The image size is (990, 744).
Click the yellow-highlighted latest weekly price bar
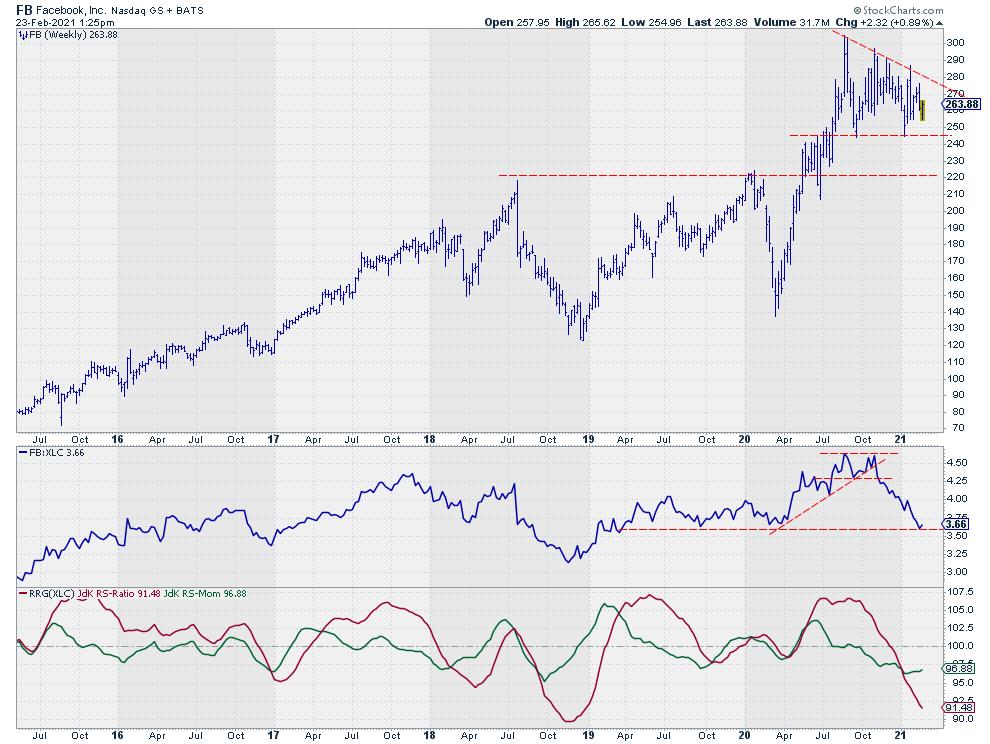[922, 110]
